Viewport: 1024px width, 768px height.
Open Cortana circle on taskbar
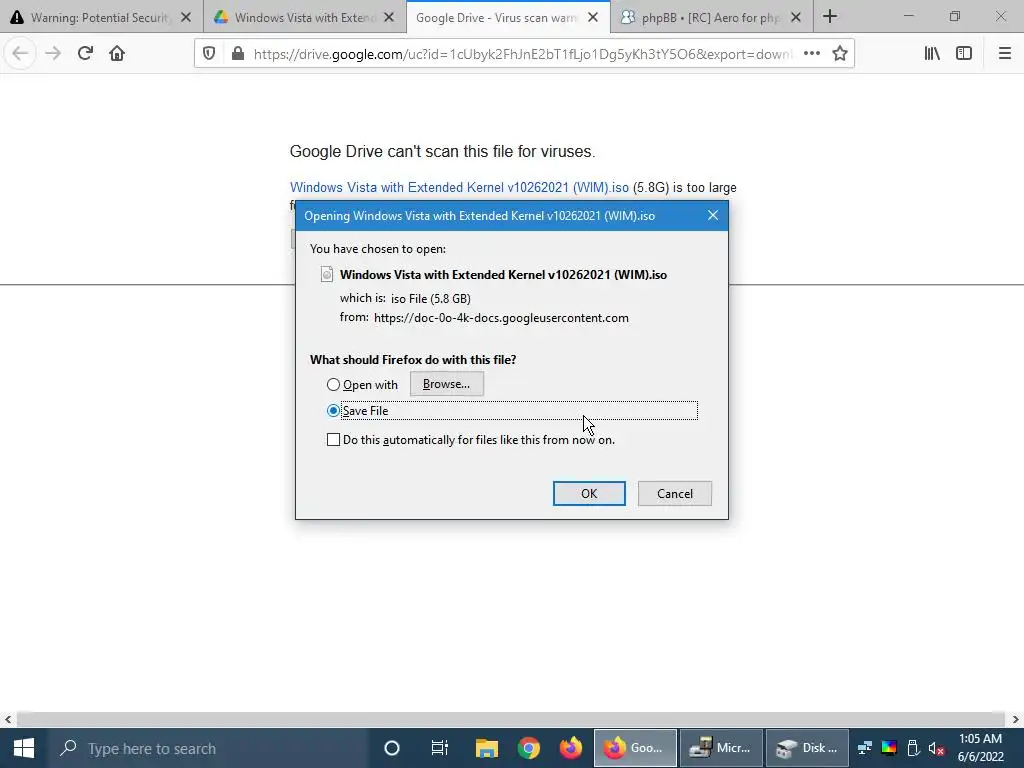click(392, 748)
